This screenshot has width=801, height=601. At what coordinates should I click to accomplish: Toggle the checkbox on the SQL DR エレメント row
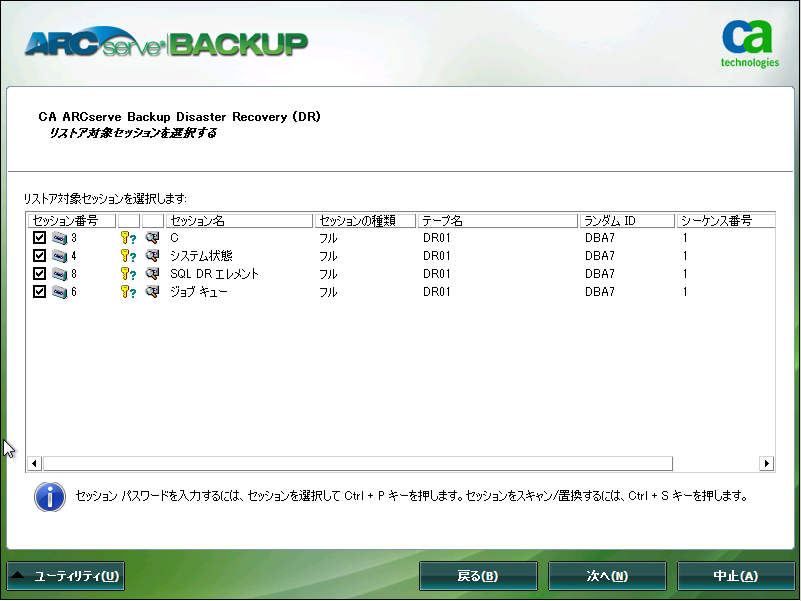coord(40,273)
